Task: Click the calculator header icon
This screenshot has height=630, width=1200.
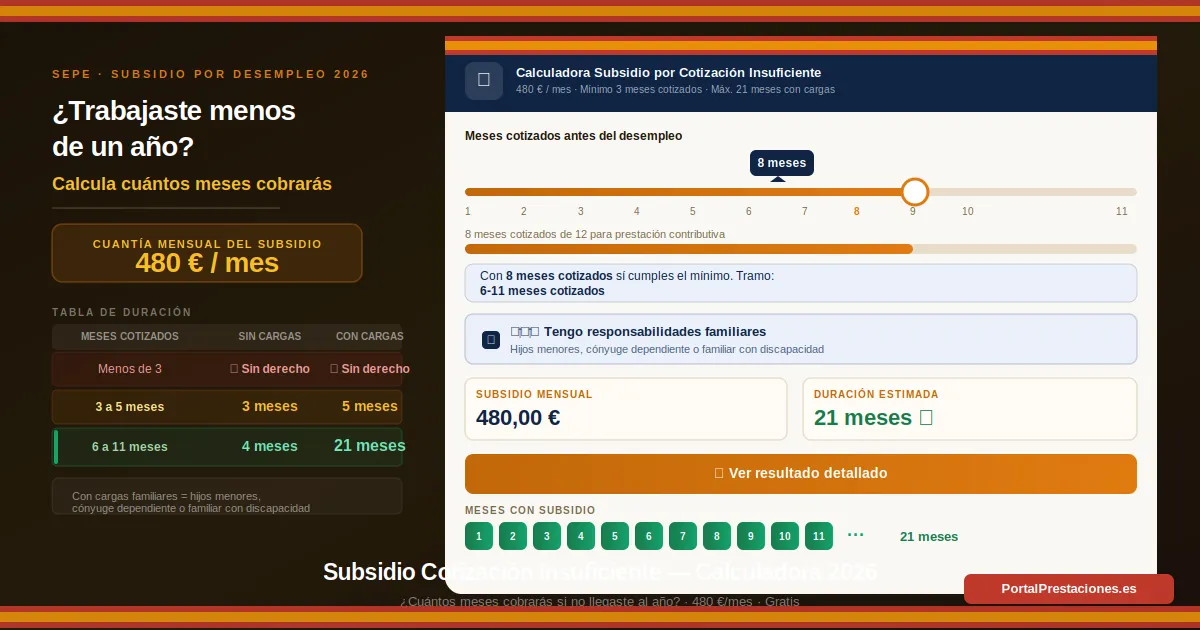Action: point(484,81)
